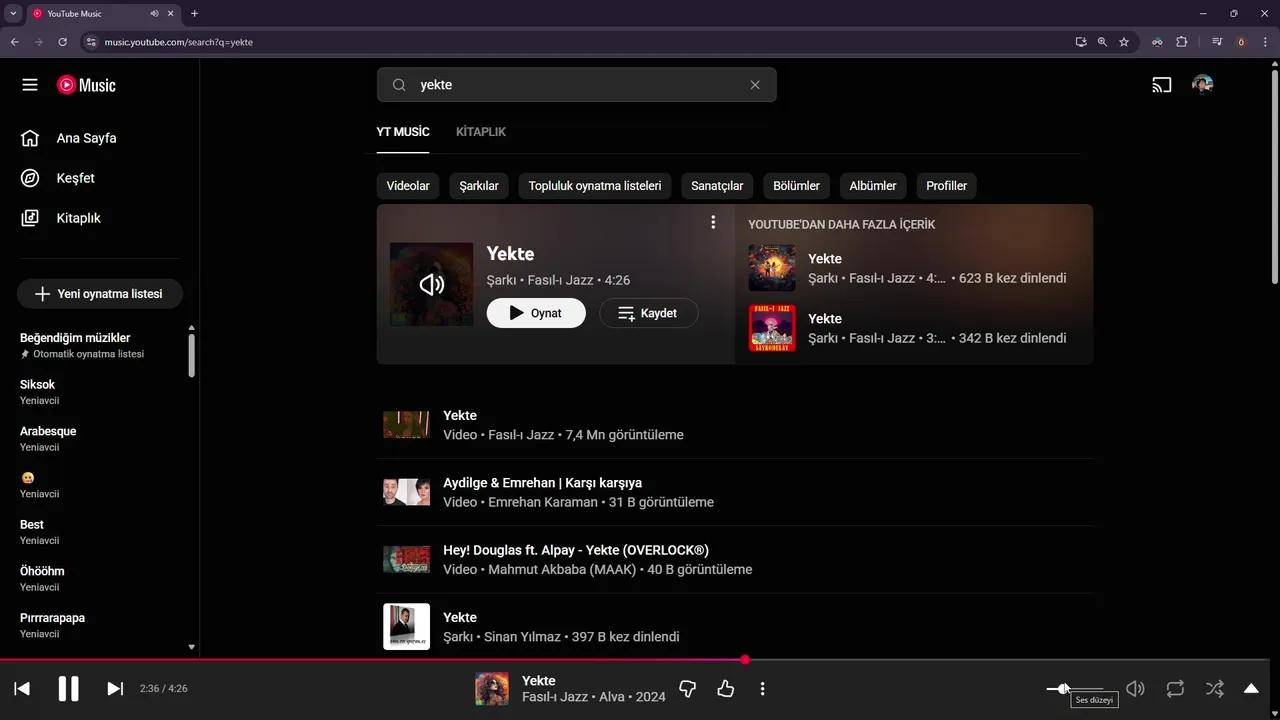This screenshot has width=1280, height=720.
Task: Filter results by Videolar chip
Action: pos(408,186)
